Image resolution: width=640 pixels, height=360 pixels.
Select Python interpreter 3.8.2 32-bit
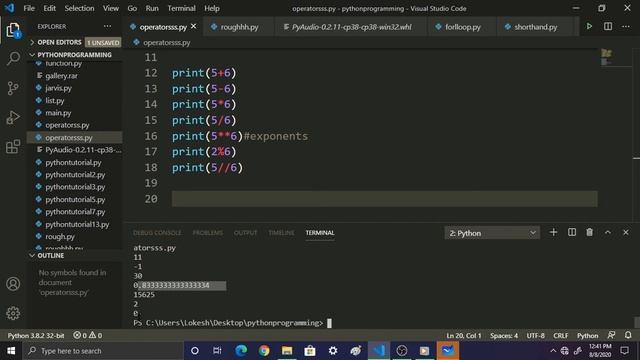coord(36,336)
